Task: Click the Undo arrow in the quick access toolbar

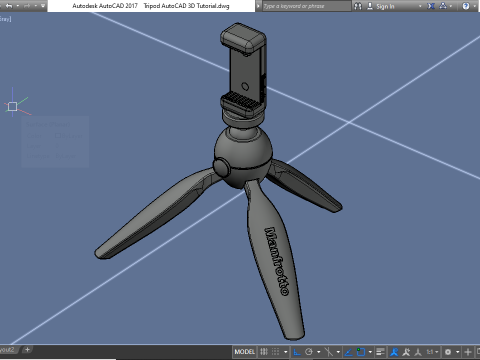Action: pos(9,6)
